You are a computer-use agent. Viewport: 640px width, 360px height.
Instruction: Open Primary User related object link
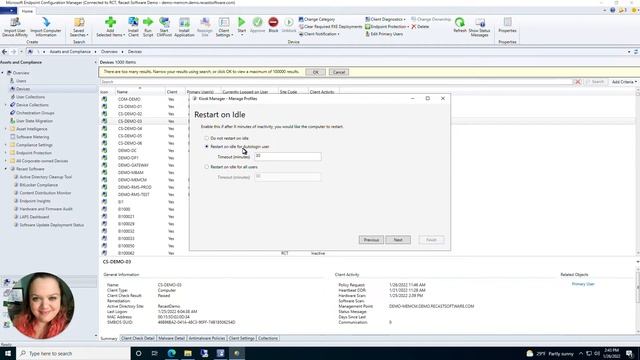coord(583,284)
